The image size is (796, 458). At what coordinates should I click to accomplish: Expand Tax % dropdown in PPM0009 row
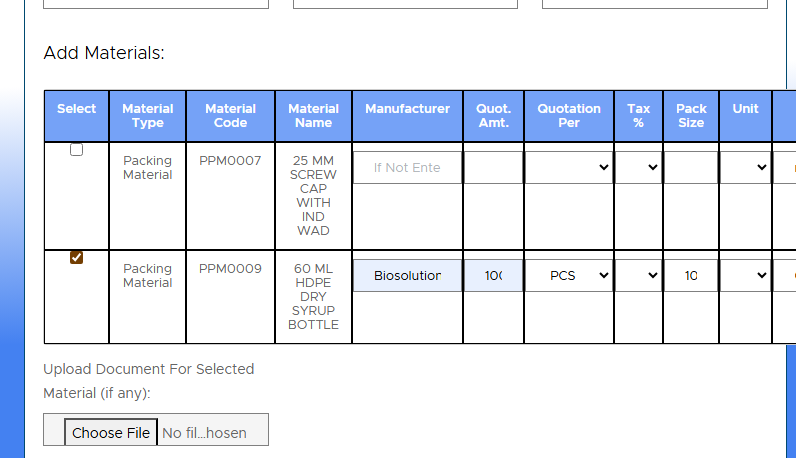pyautogui.click(x=638, y=275)
